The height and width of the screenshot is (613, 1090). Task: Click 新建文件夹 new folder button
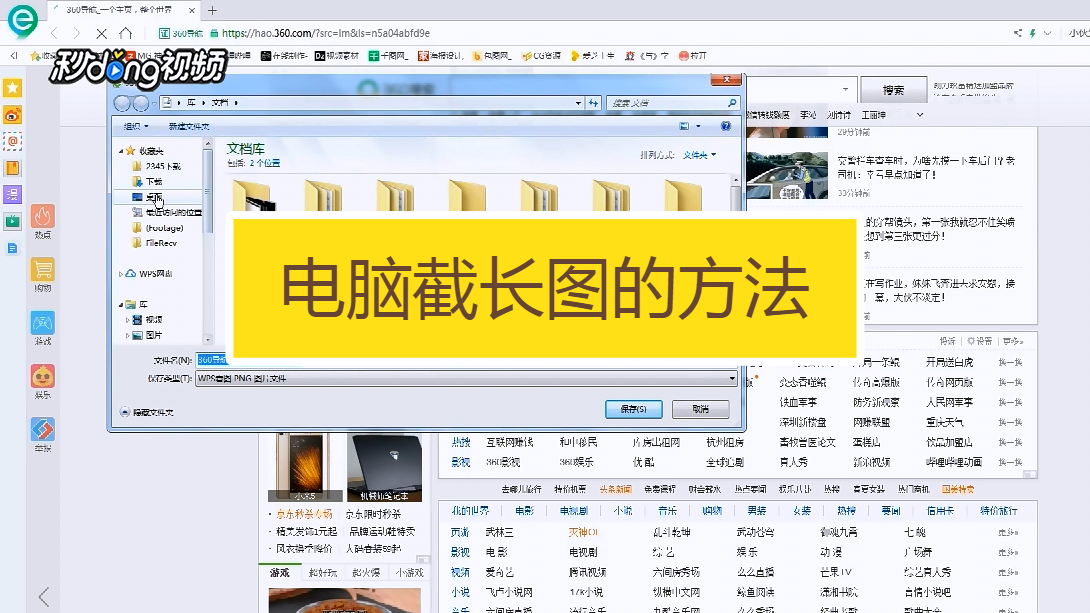(189, 126)
